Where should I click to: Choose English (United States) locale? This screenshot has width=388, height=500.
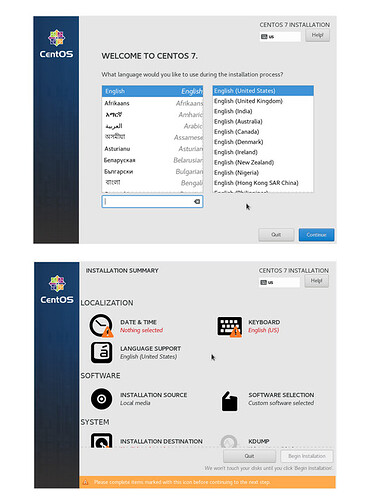pyautogui.click(x=263, y=91)
